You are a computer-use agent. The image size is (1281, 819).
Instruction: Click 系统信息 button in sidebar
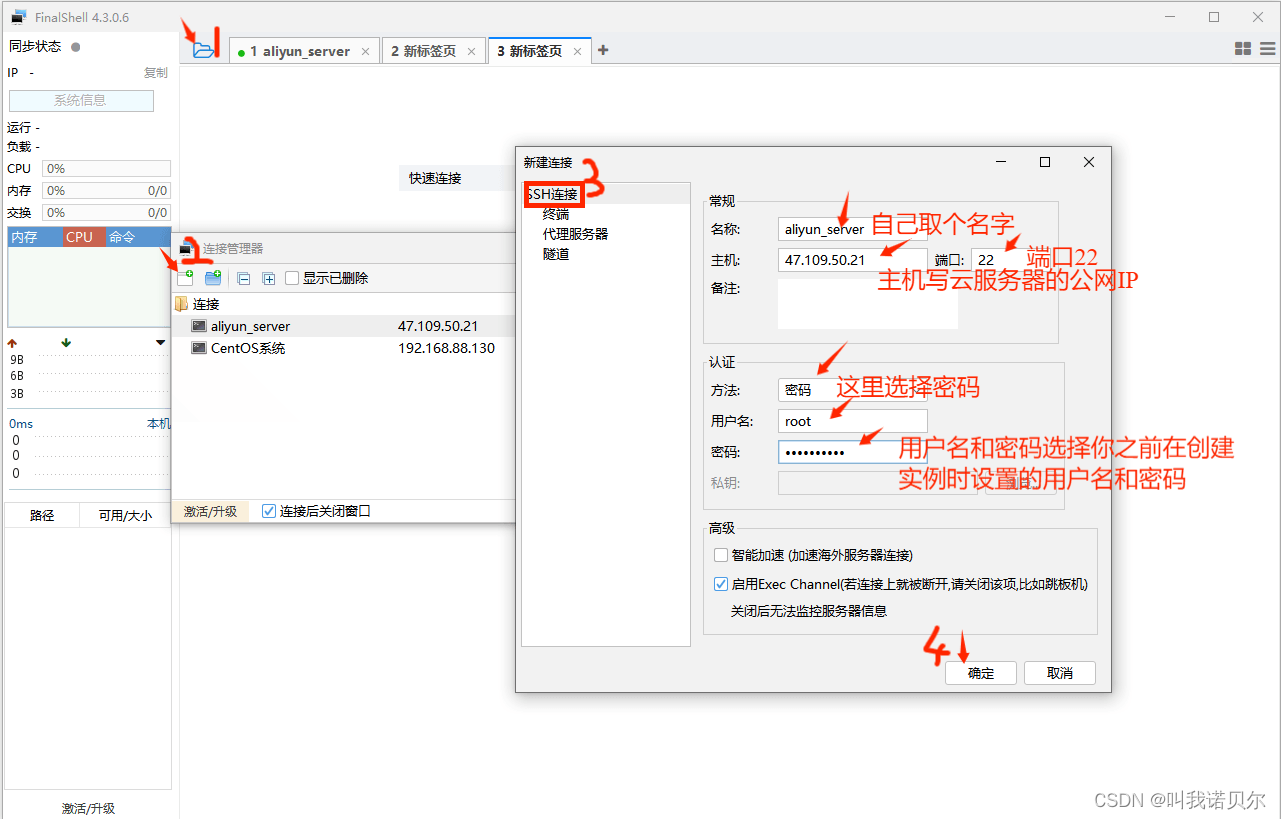tap(81, 100)
